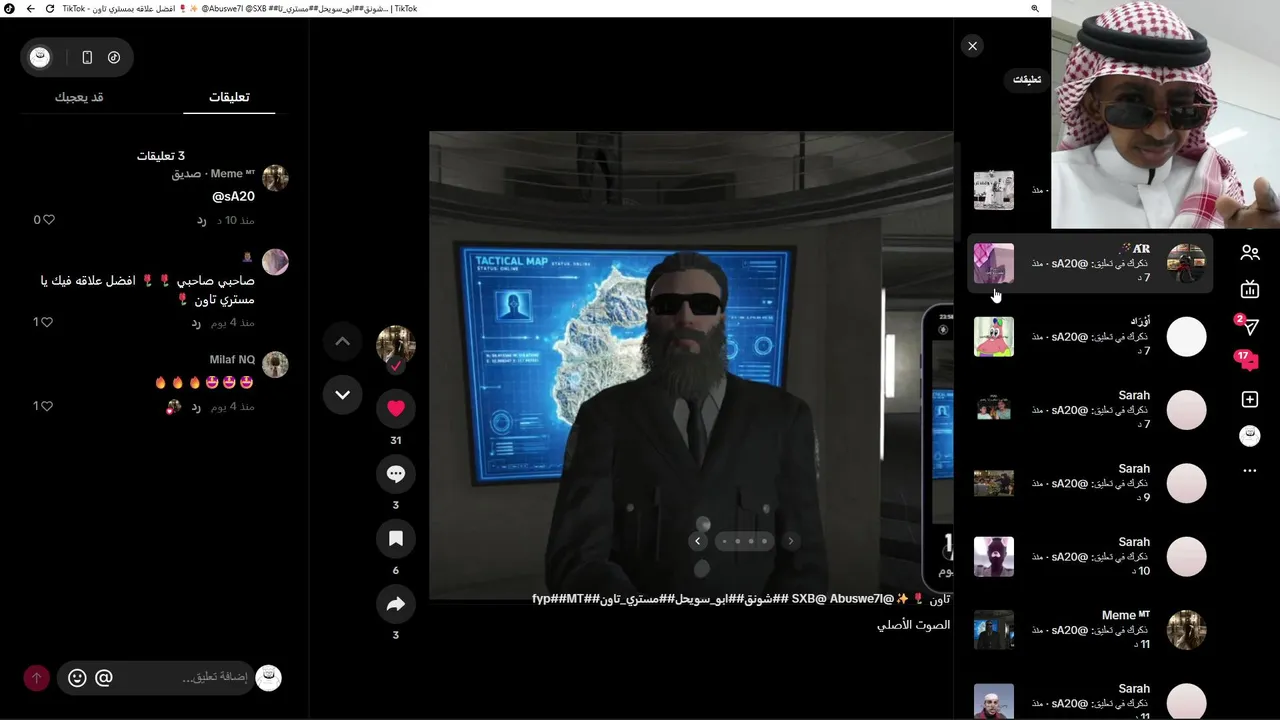Reload the page with the browser refresh icon
Screen dimensions: 1280x720
50,8
